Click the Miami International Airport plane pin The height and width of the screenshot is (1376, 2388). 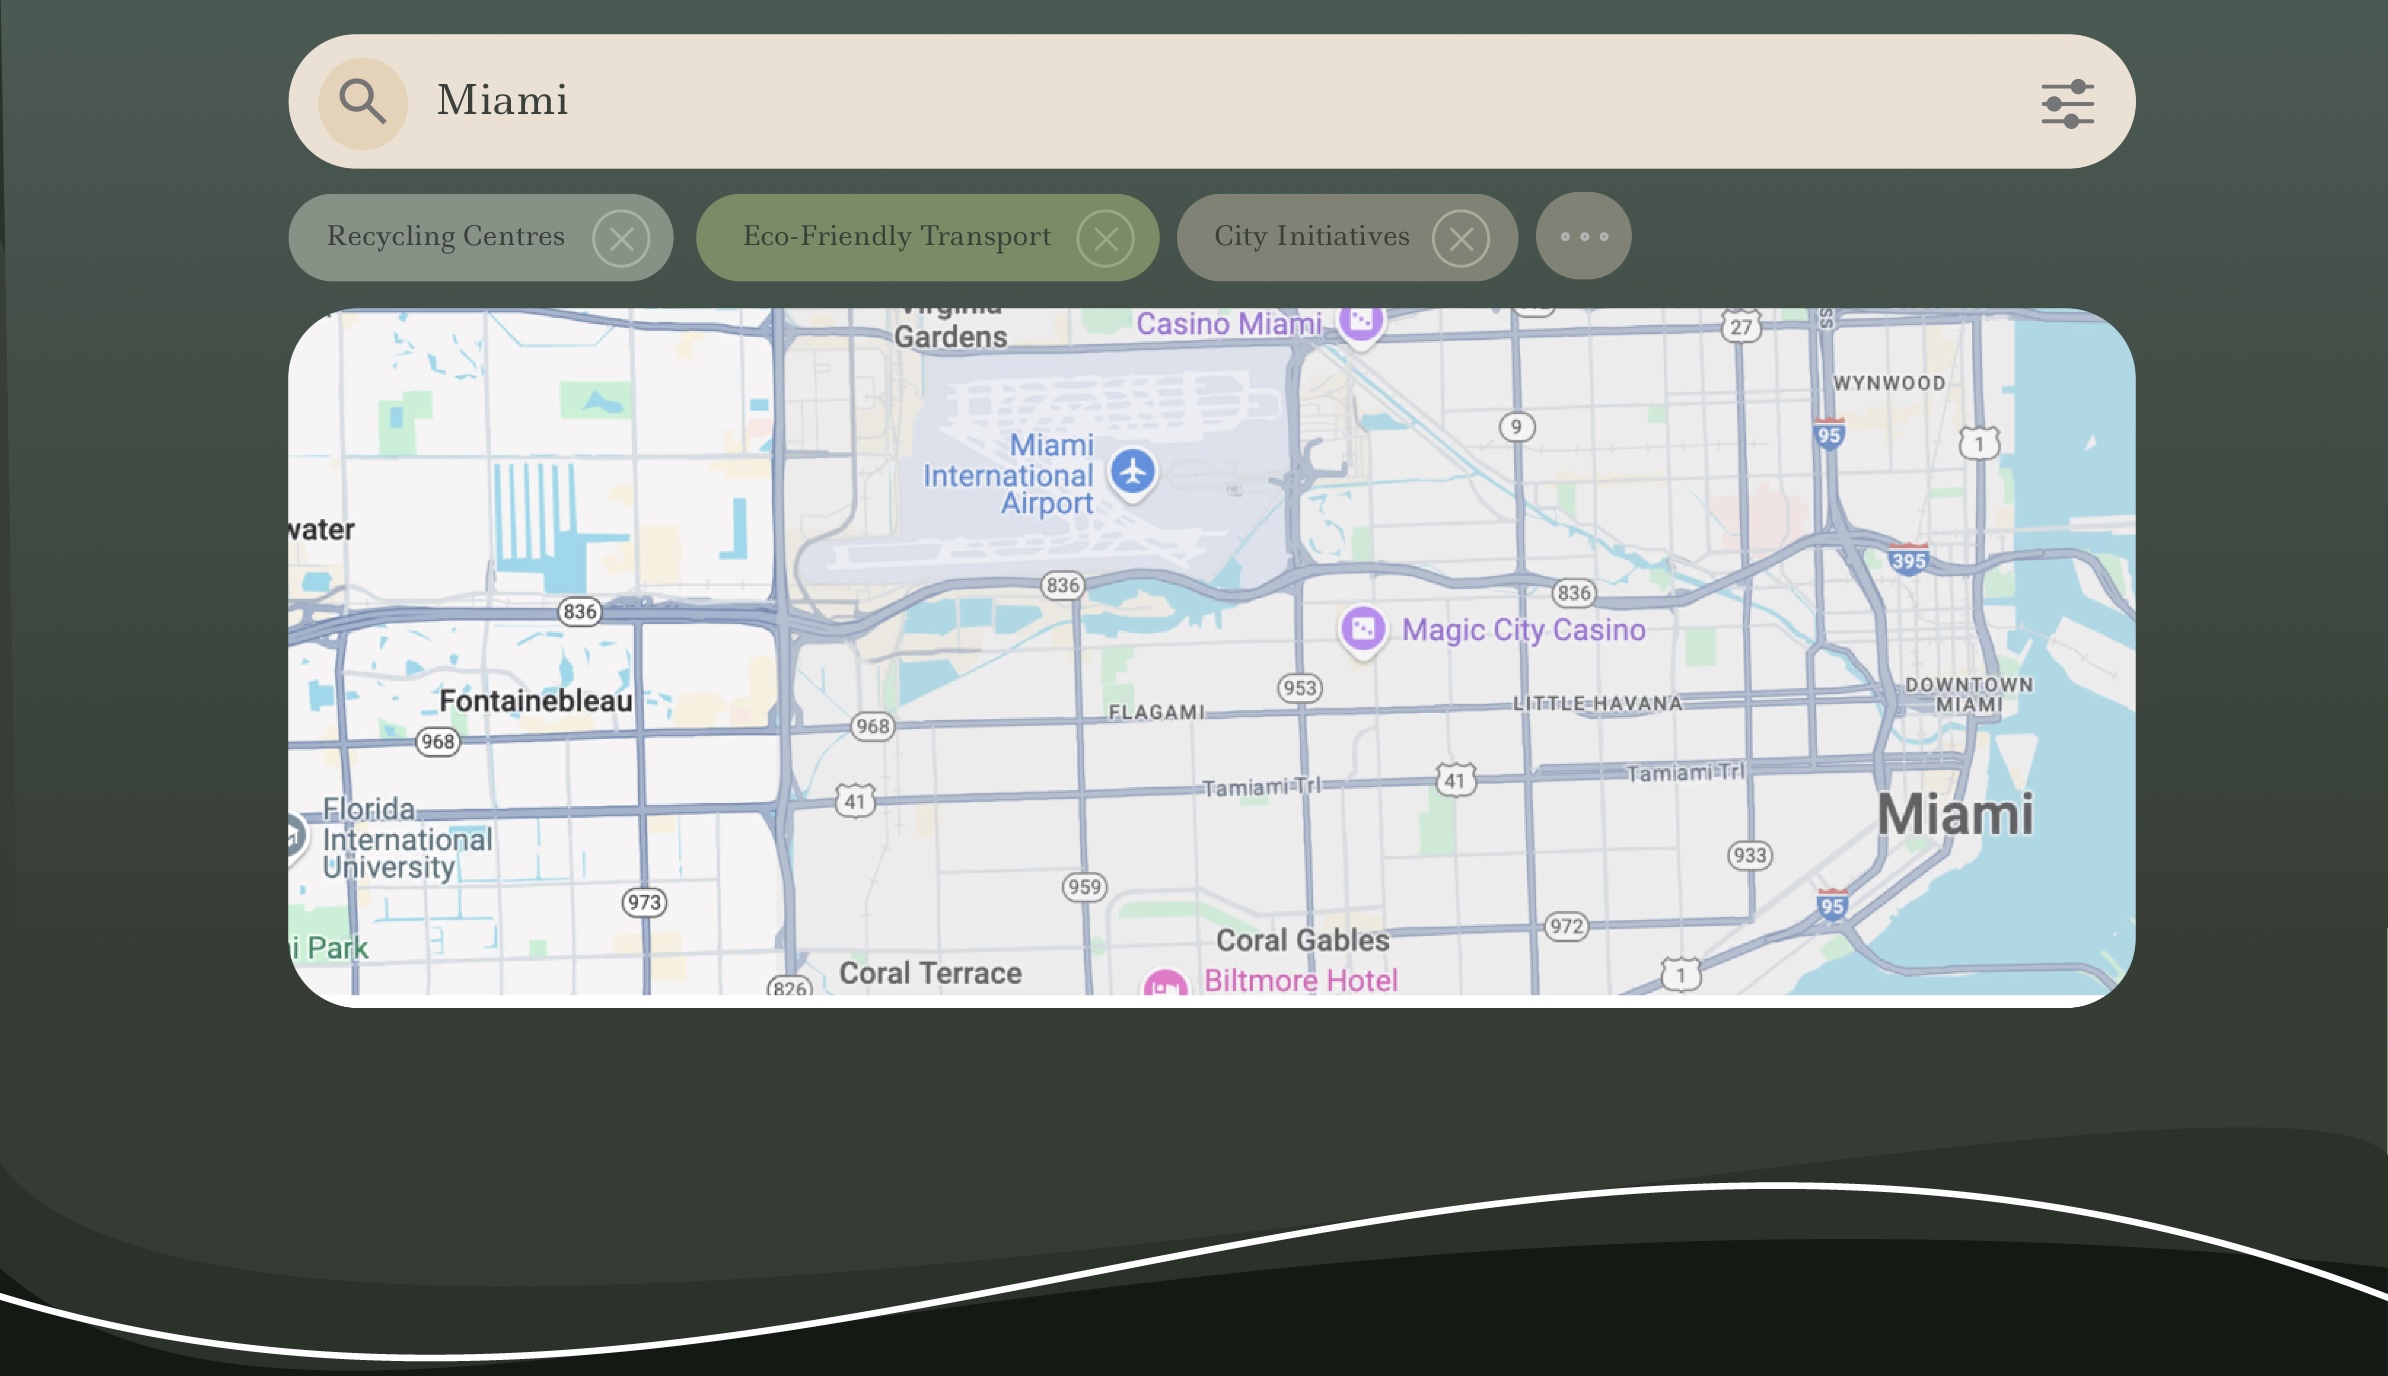pos(1133,471)
